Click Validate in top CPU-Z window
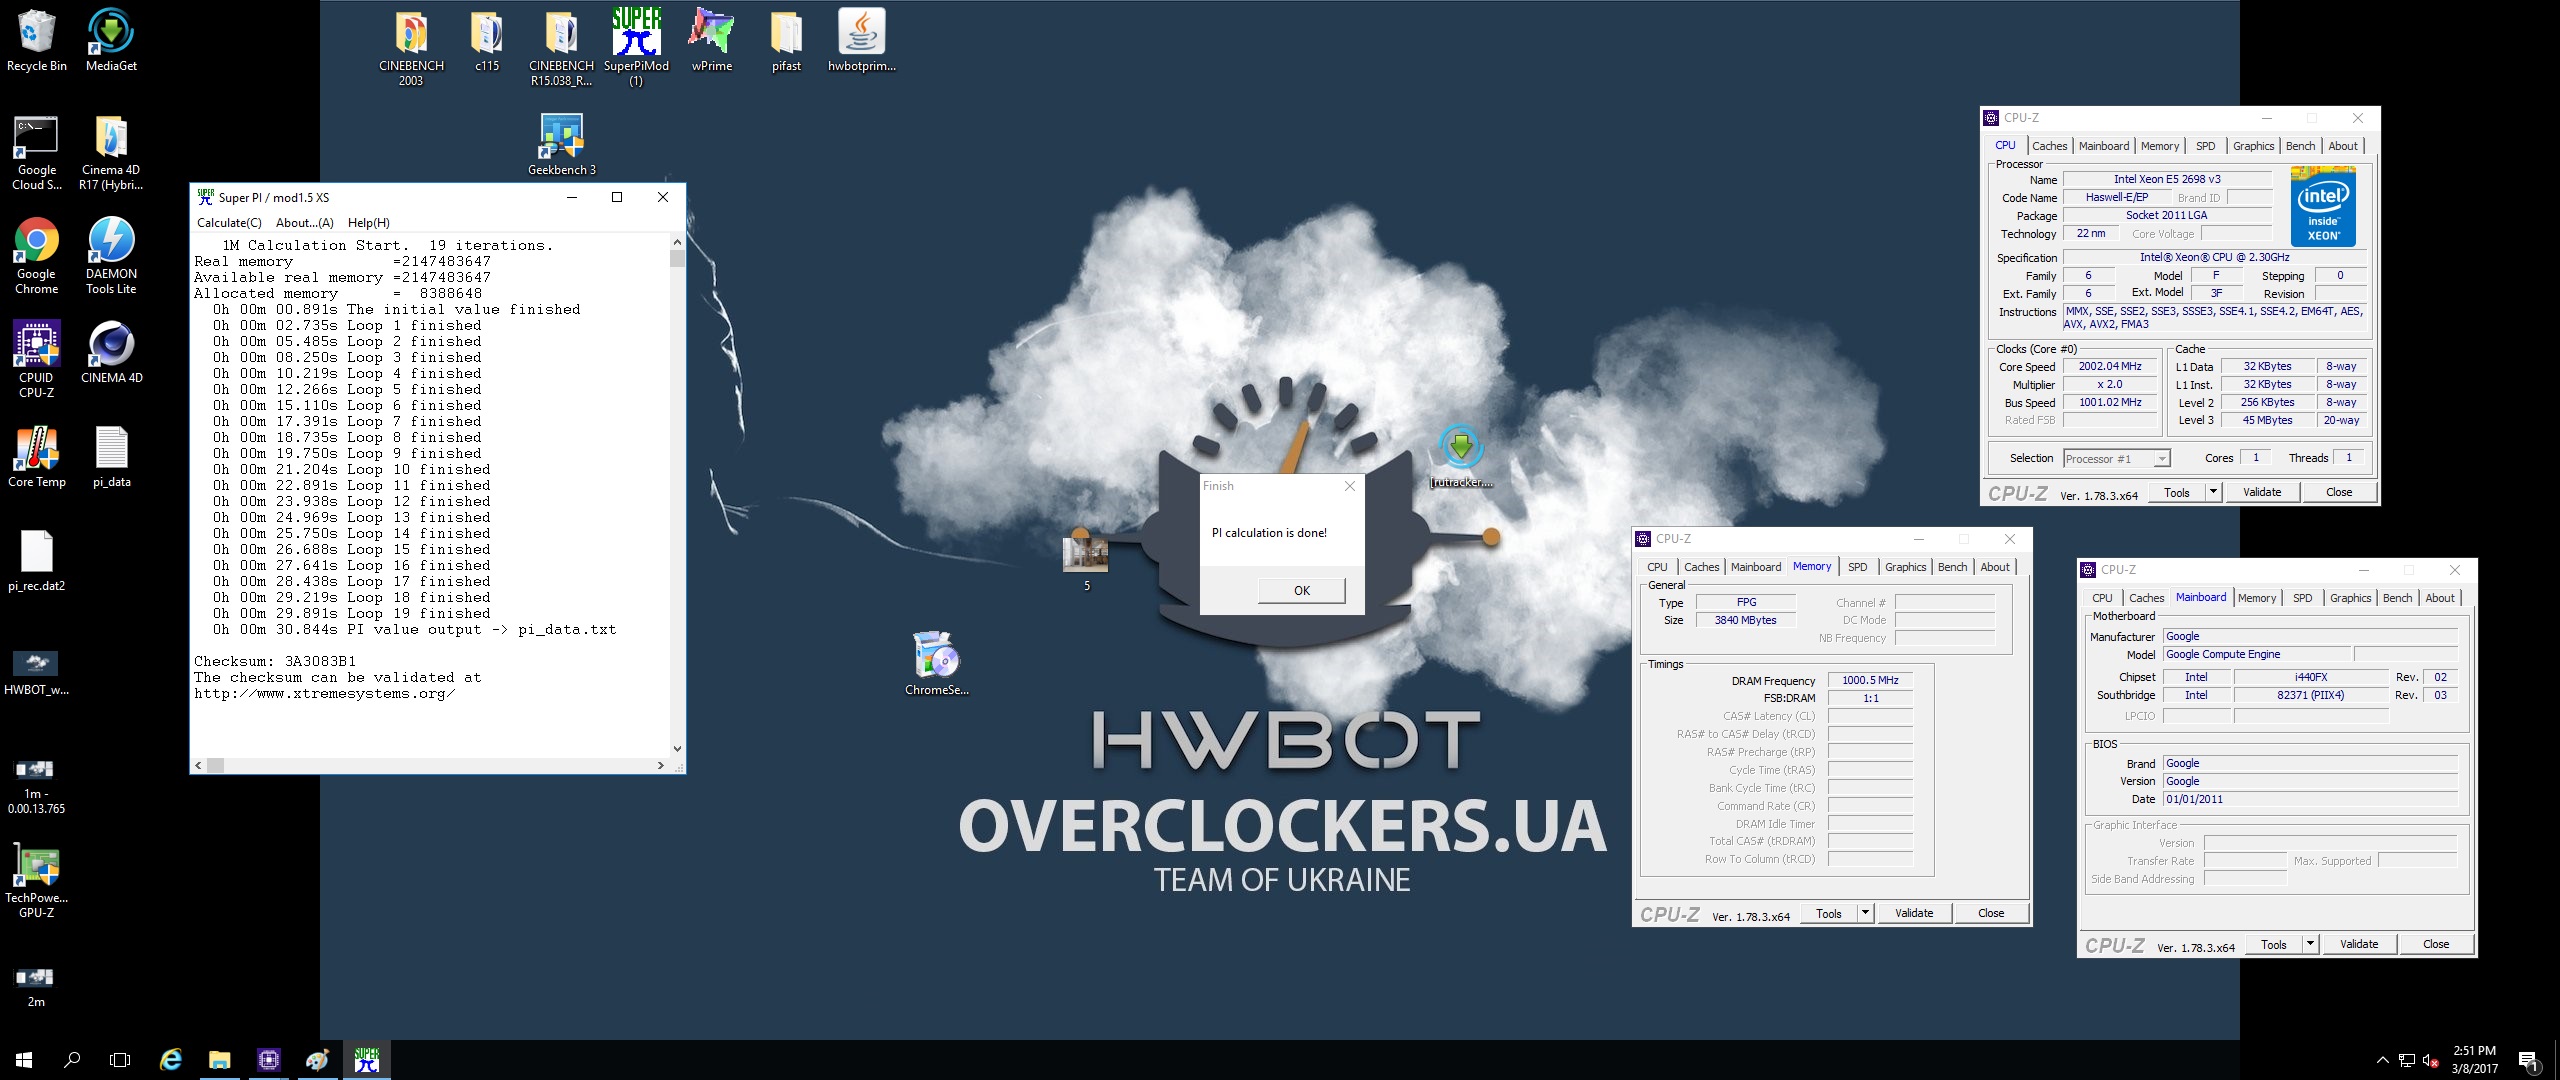The height and width of the screenshot is (1080, 2560). pyautogui.click(x=2262, y=492)
